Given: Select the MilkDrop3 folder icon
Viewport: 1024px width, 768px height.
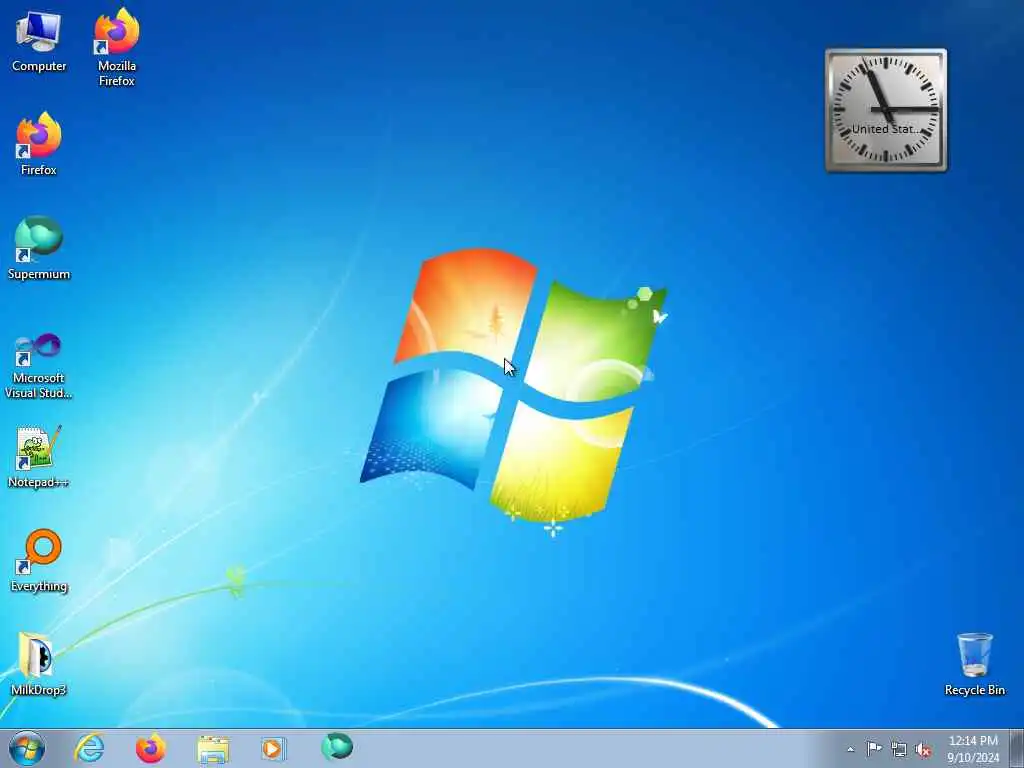Looking at the screenshot, I should pos(39,665).
